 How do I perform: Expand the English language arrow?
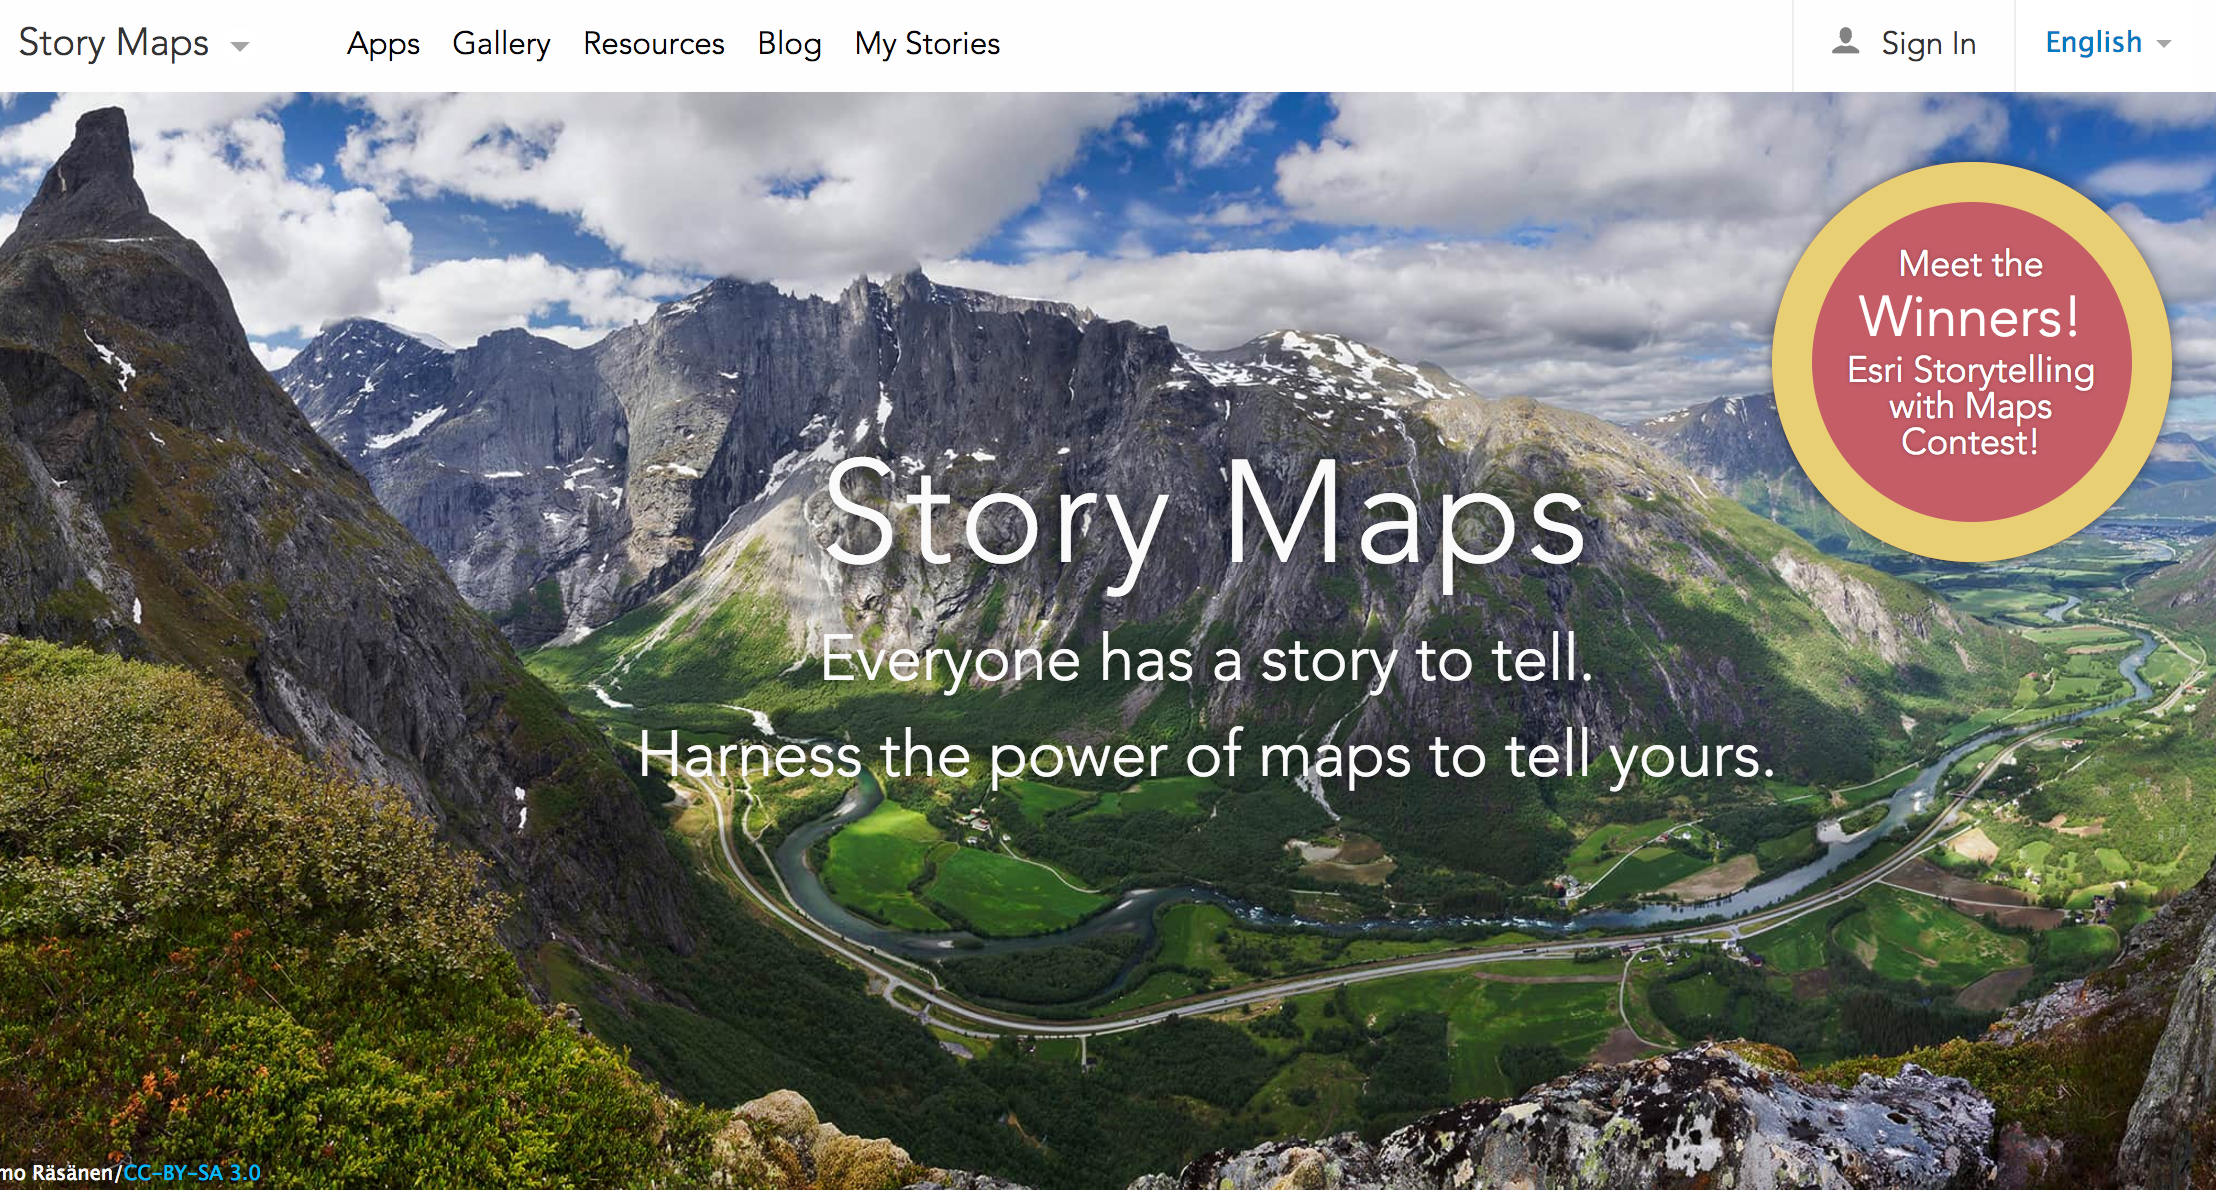pos(2164,44)
